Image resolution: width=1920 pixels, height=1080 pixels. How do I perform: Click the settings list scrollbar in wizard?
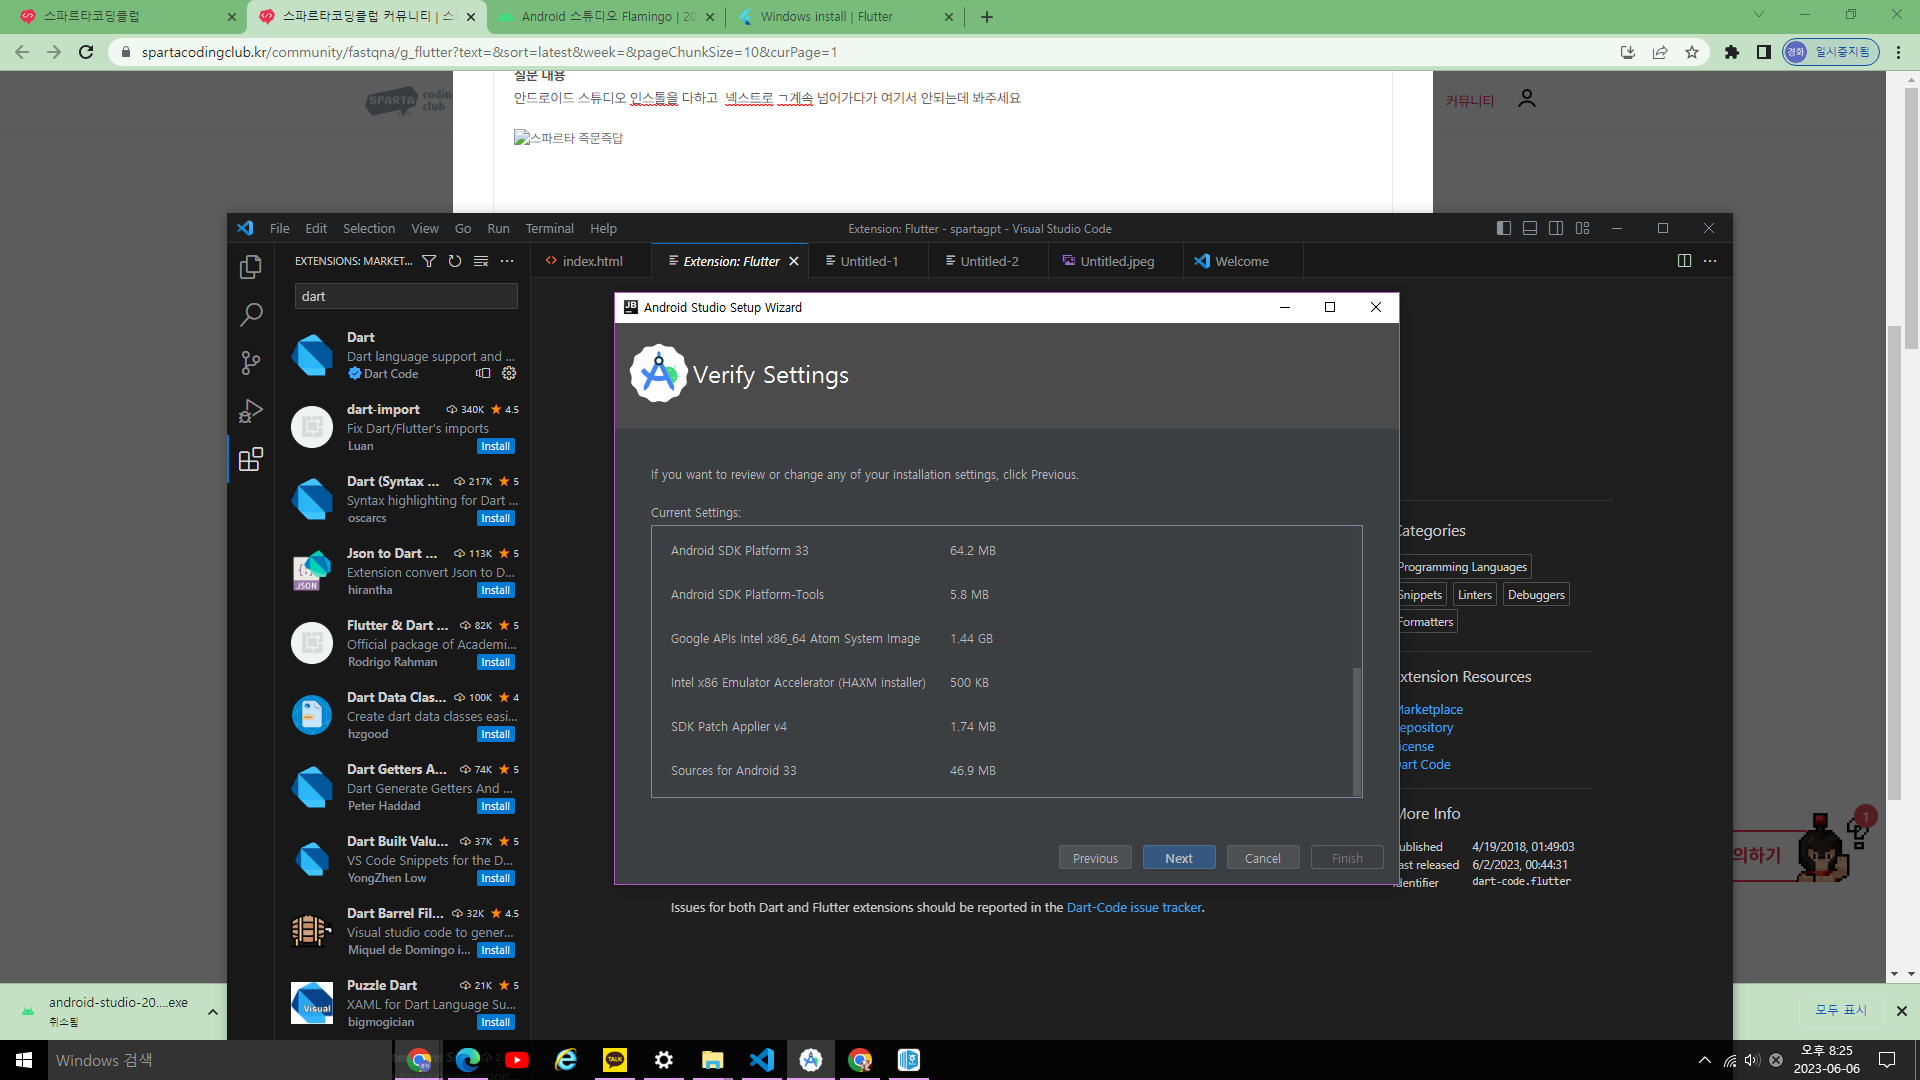pyautogui.click(x=1357, y=731)
